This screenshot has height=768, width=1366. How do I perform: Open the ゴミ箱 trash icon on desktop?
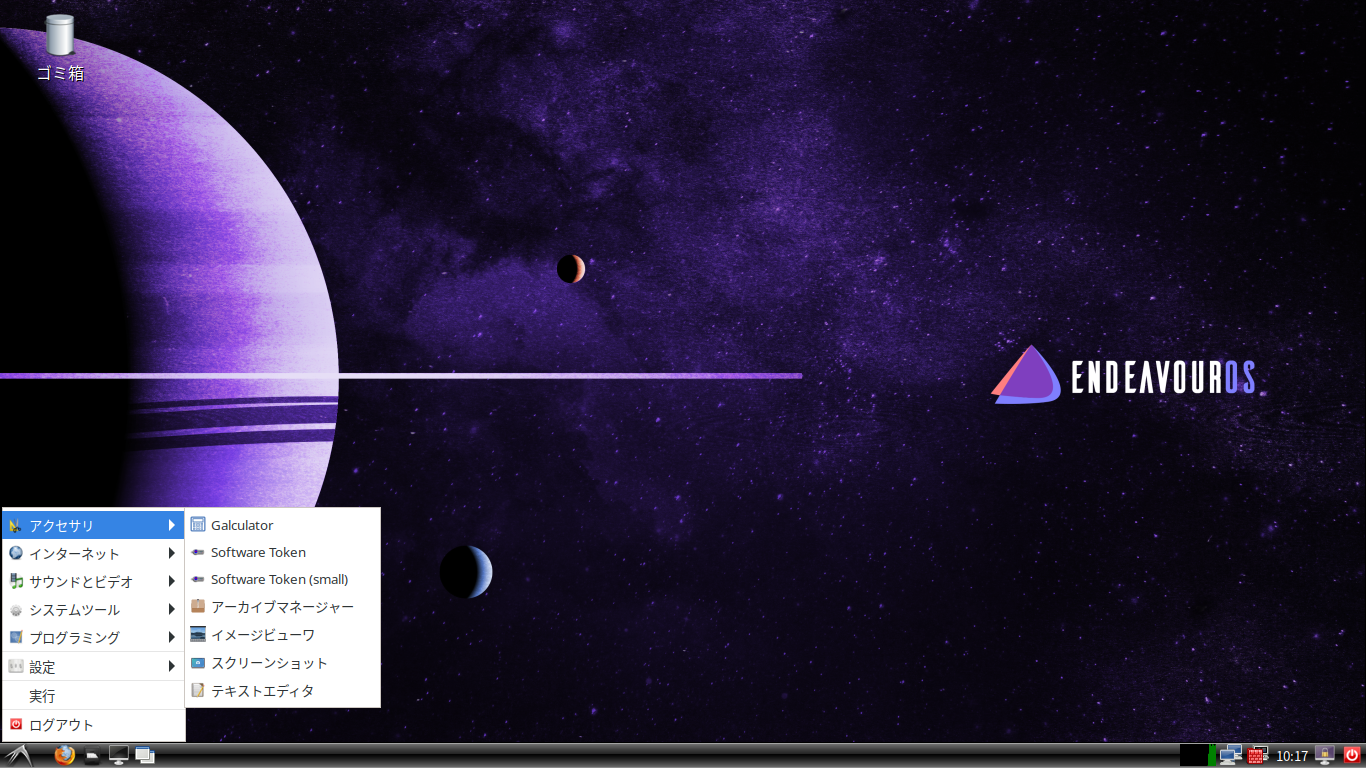(x=60, y=47)
